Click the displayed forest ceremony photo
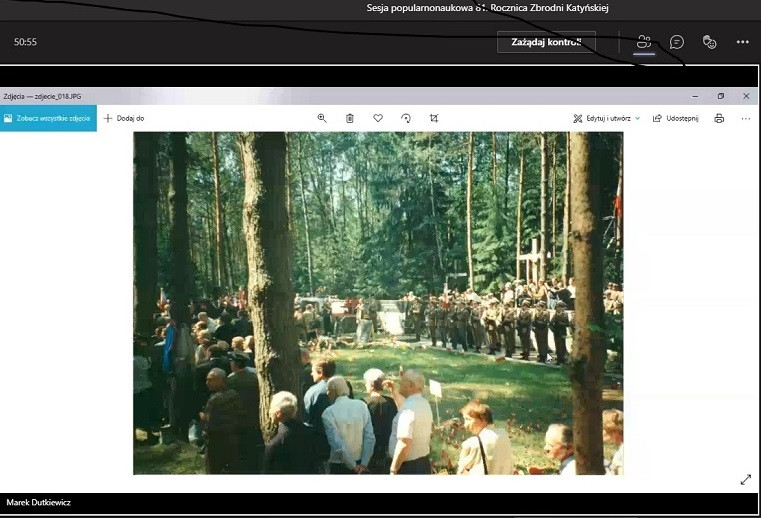Viewport: 761px width, 518px height. pos(378,303)
